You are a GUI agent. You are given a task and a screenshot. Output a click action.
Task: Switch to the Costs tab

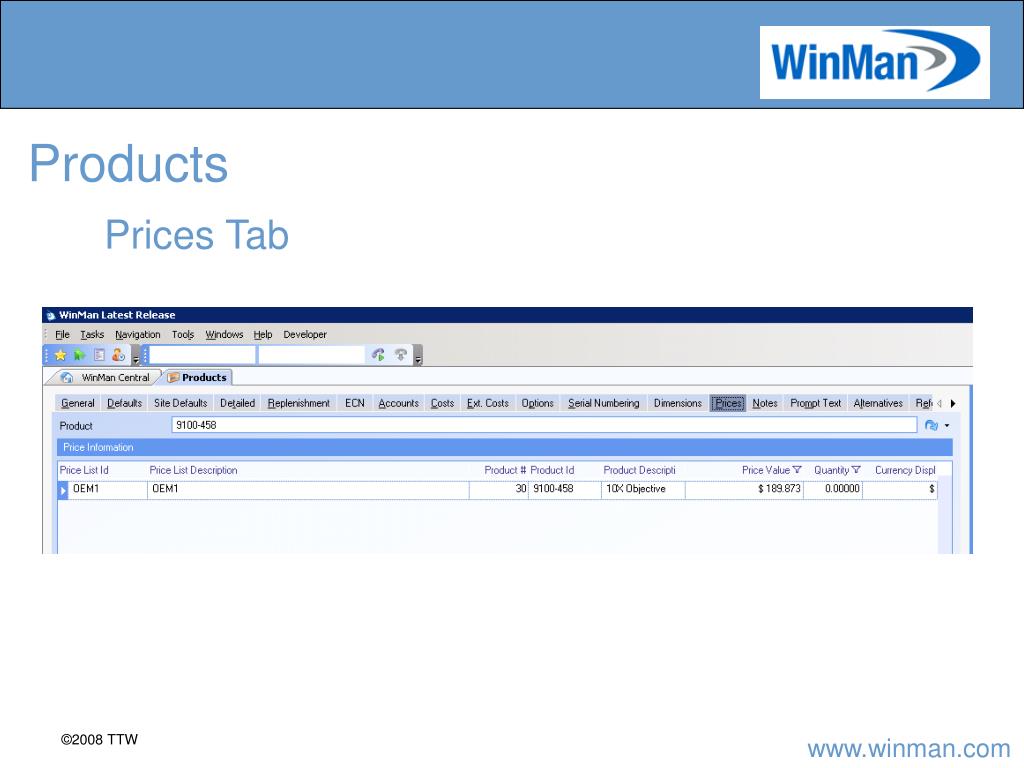442,404
